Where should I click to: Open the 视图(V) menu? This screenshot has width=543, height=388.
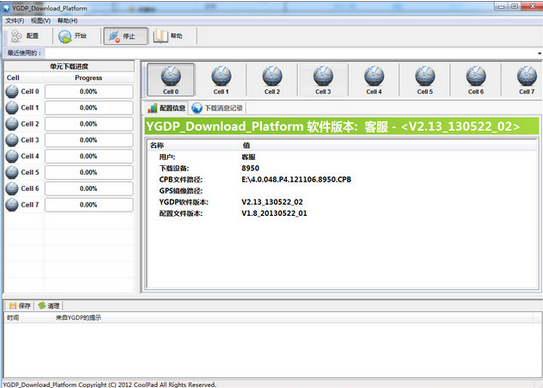click(41, 21)
